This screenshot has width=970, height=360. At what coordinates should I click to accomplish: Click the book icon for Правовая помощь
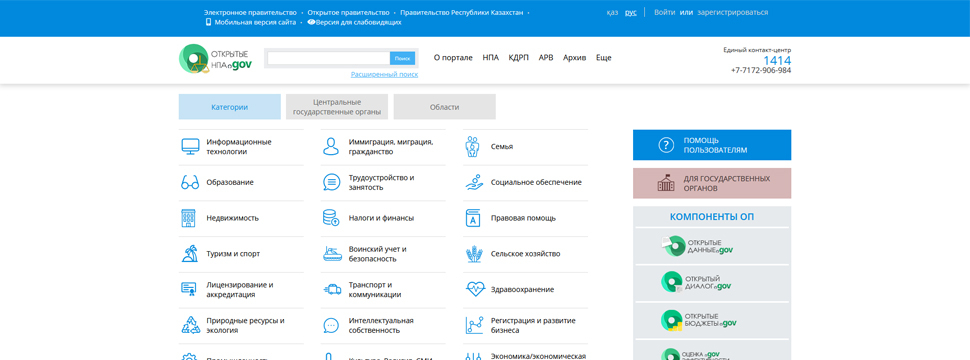click(473, 218)
